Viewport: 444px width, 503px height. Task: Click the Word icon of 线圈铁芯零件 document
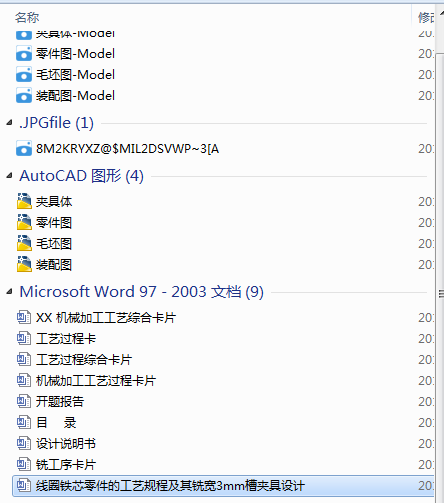(24, 485)
